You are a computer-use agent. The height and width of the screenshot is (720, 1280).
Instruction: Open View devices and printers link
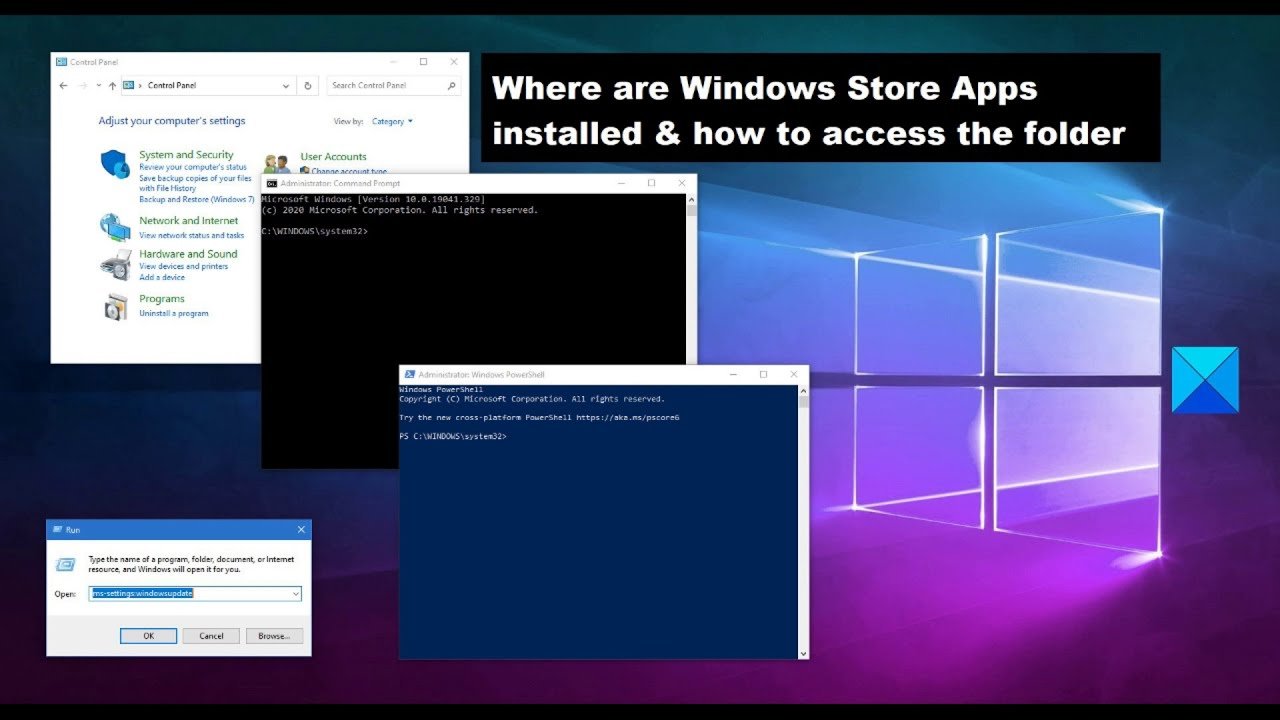click(184, 266)
